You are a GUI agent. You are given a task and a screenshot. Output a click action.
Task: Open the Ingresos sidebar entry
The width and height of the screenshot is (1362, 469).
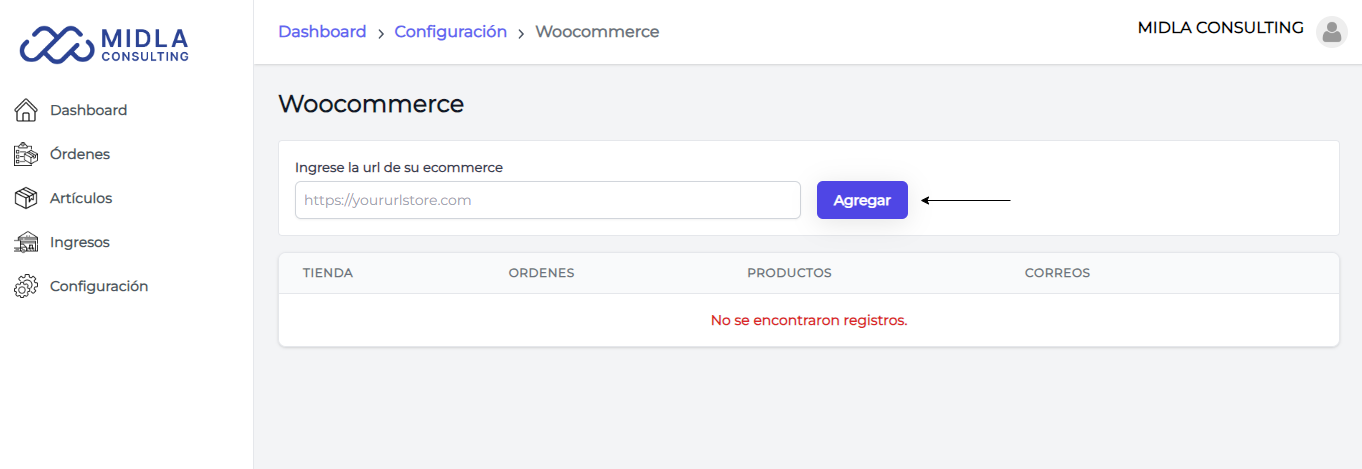80,242
